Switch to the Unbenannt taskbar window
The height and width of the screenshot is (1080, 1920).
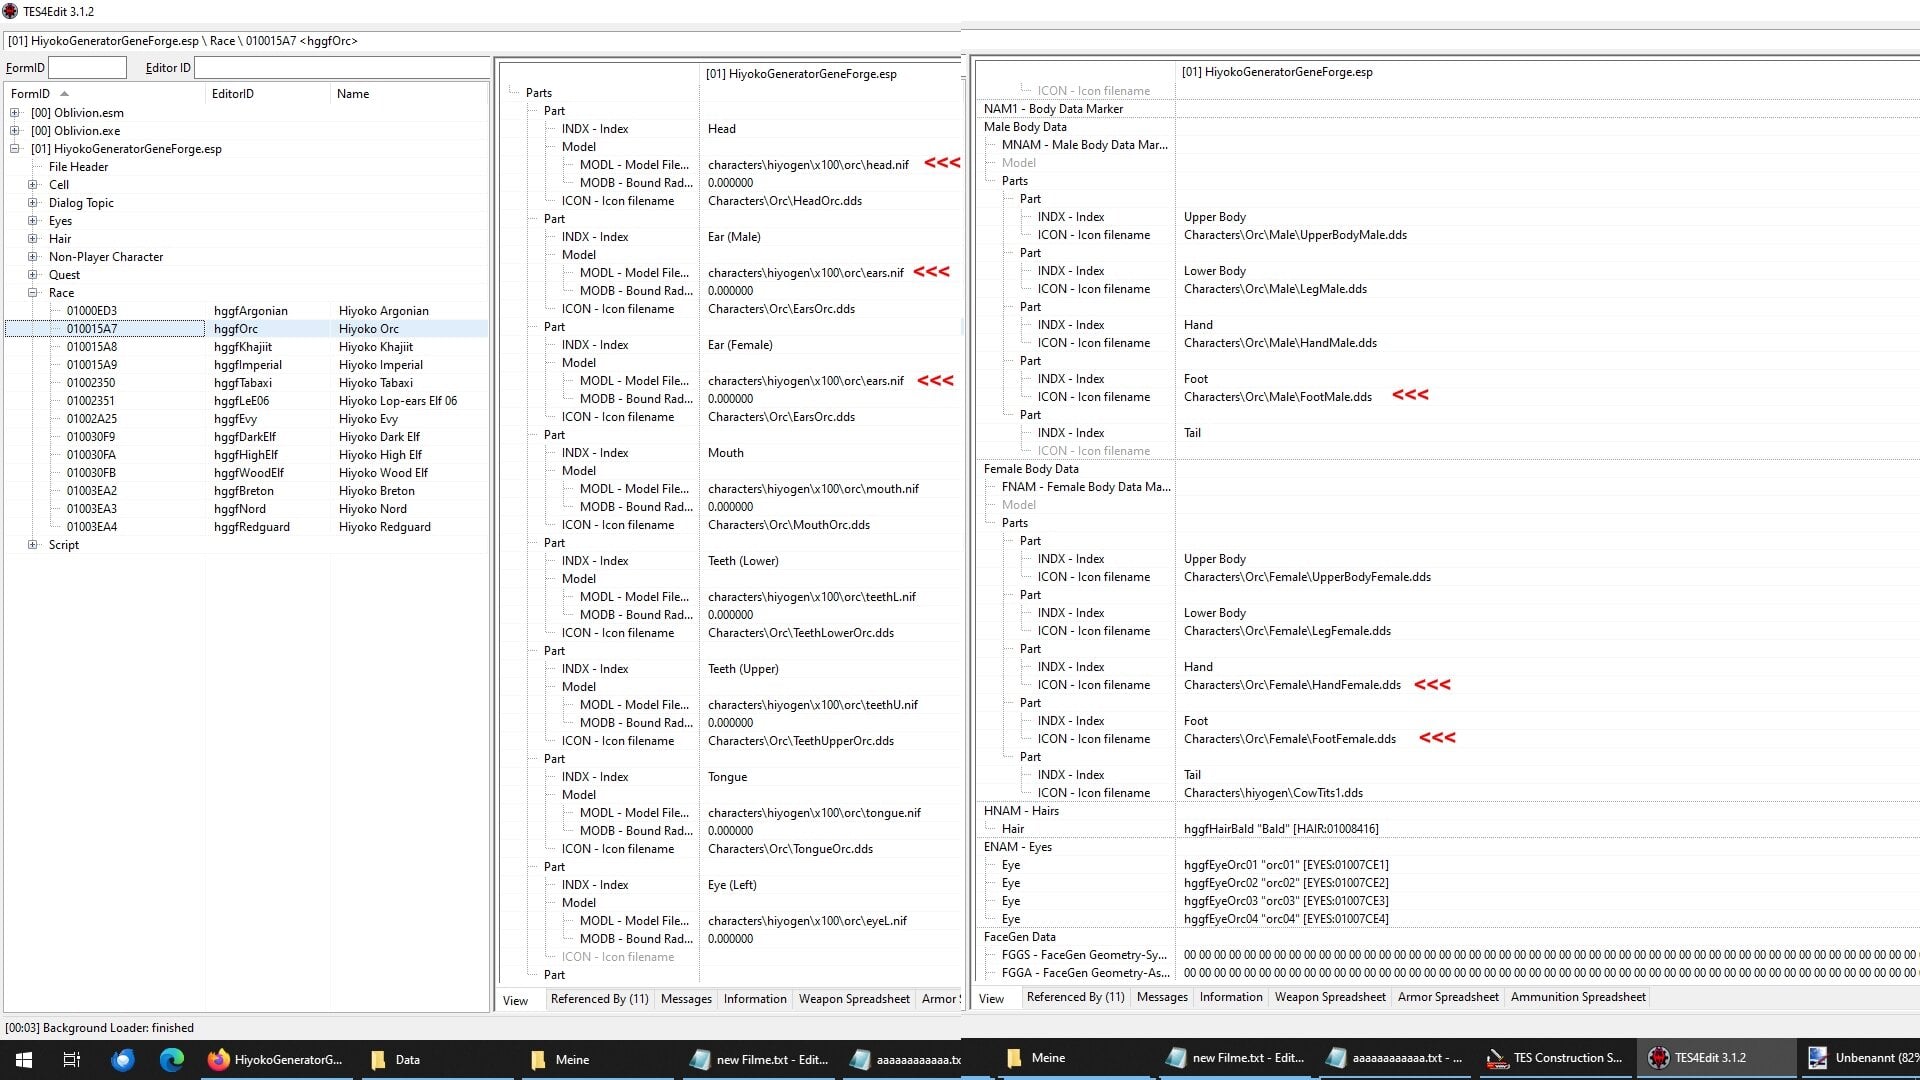1862,1058
